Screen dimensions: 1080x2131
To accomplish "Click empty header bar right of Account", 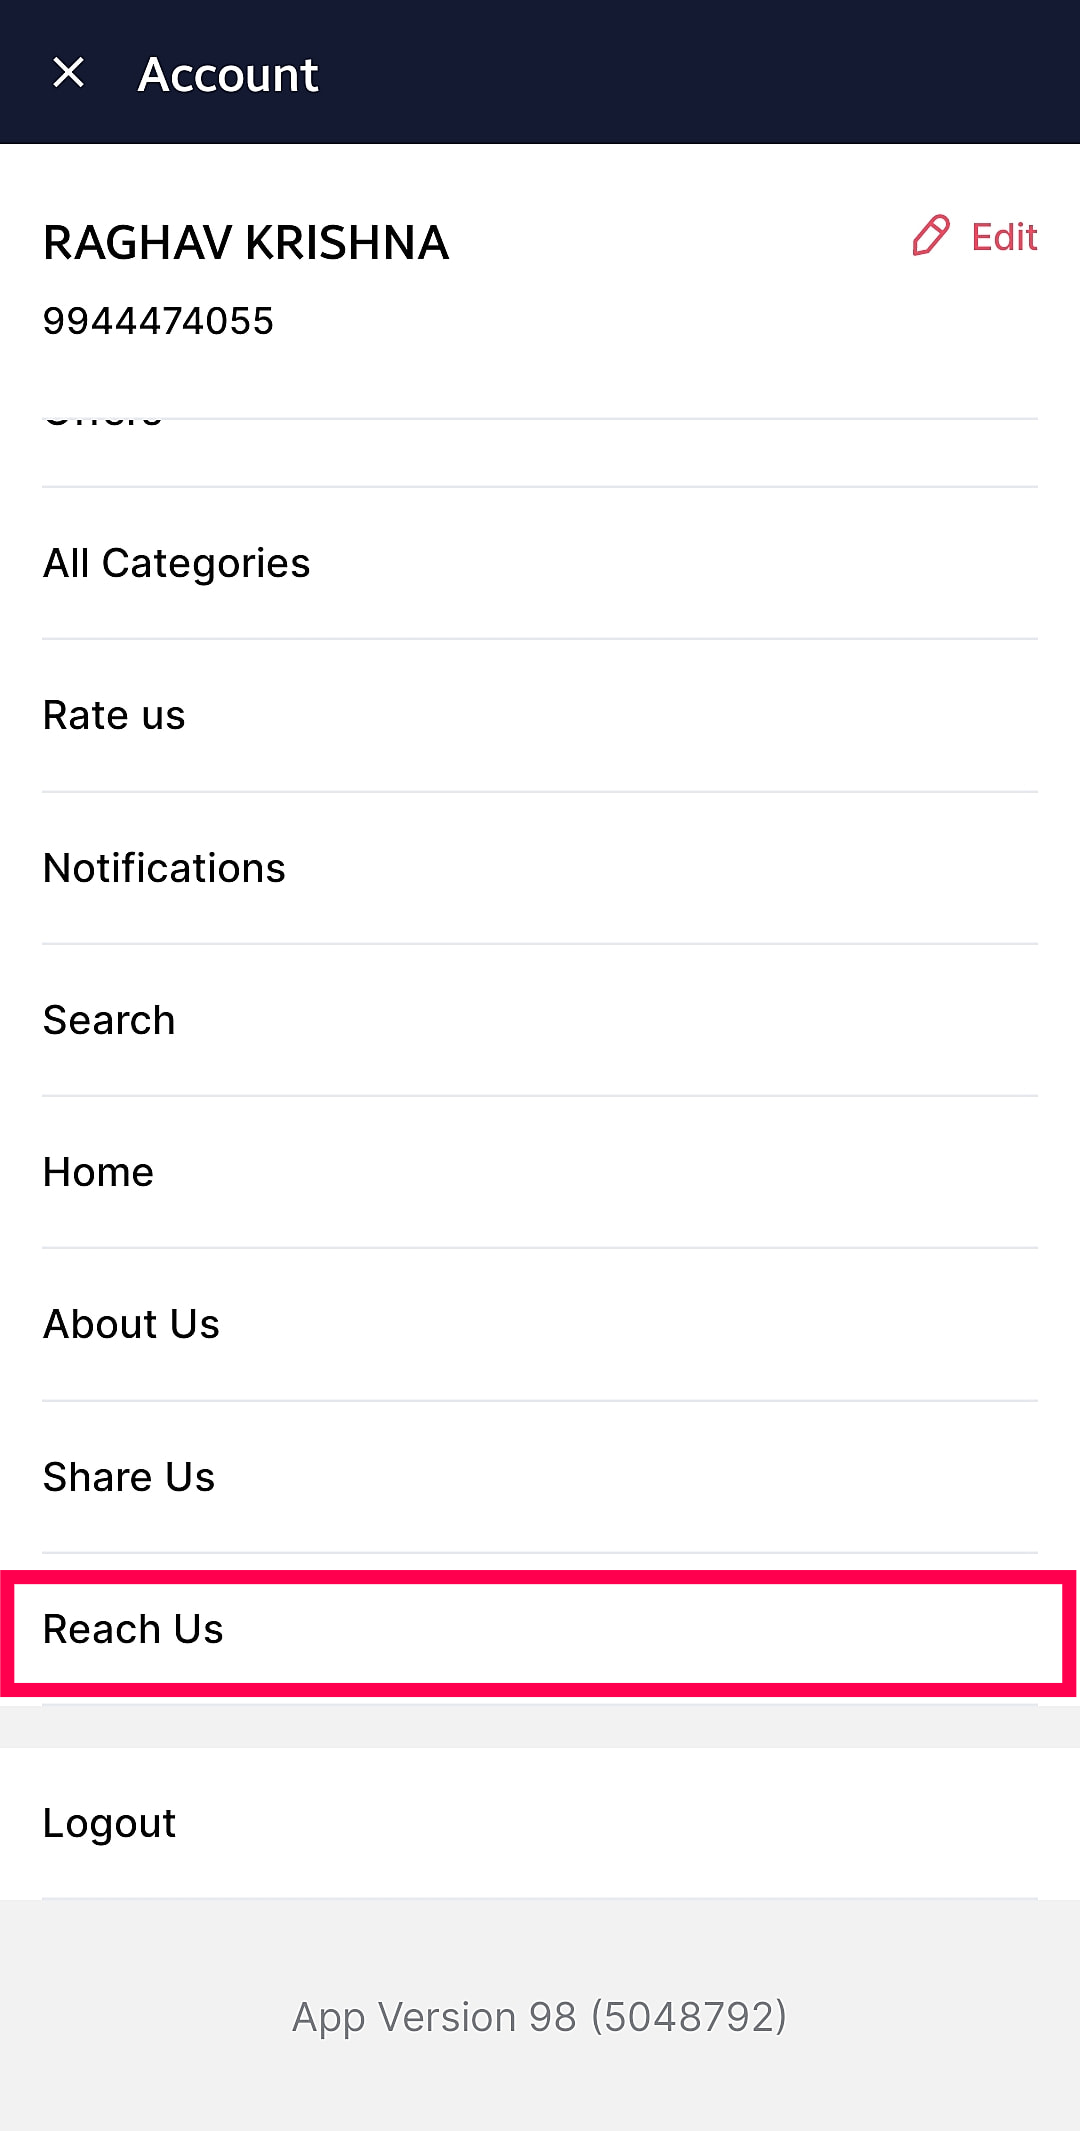I will (700, 73).
